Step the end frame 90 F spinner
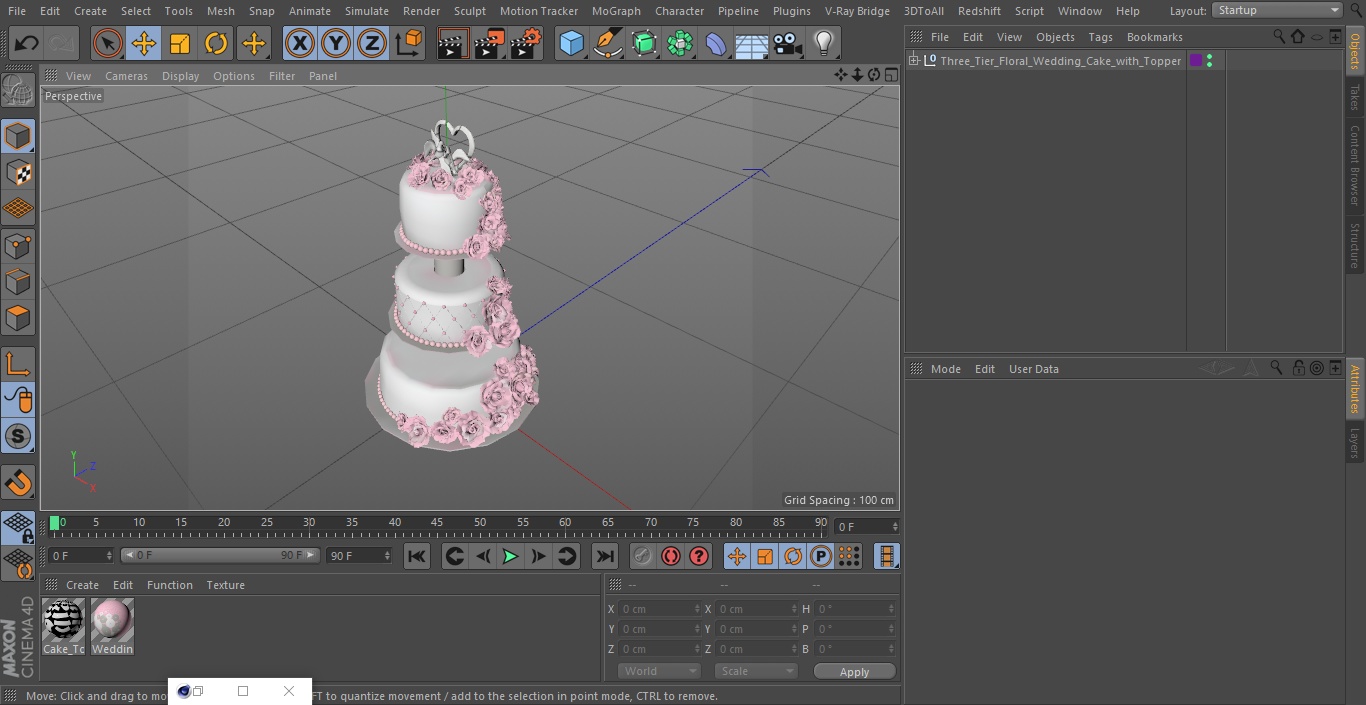The height and width of the screenshot is (705, 1366). pyautogui.click(x=387, y=555)
